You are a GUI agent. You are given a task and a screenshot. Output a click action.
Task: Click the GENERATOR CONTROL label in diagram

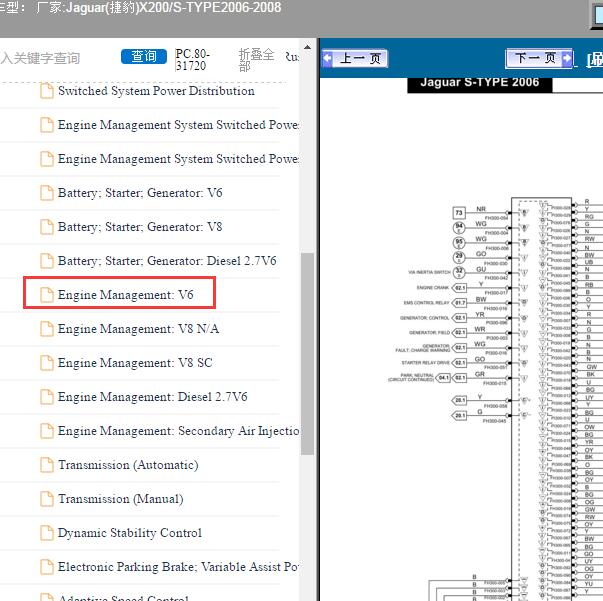click(x=425, y=318)
